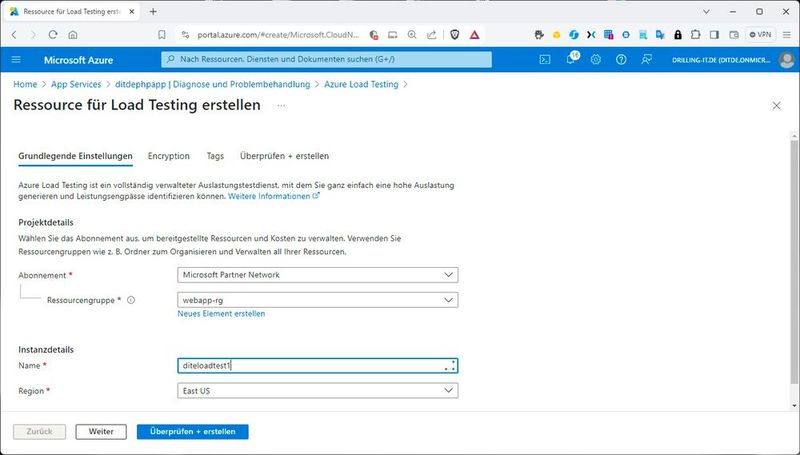
Task: Open the help question mark menu
Action: point(621,60)
